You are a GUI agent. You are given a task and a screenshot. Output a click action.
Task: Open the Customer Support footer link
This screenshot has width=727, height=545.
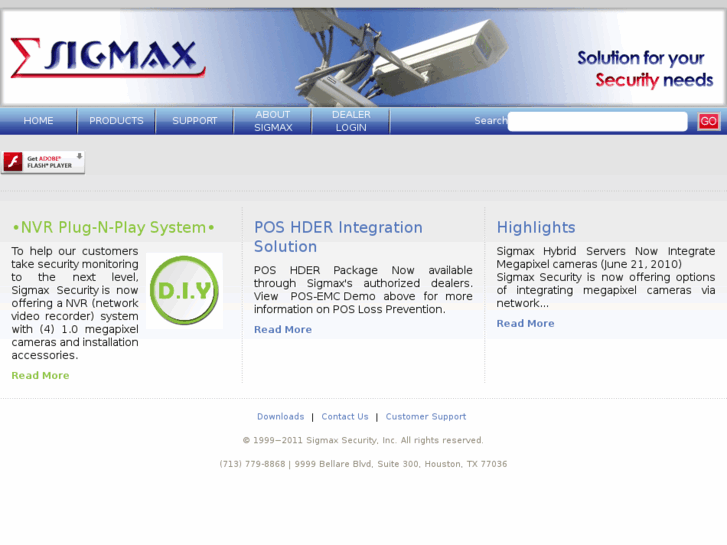pyautogui.click(x=426, y=417)
